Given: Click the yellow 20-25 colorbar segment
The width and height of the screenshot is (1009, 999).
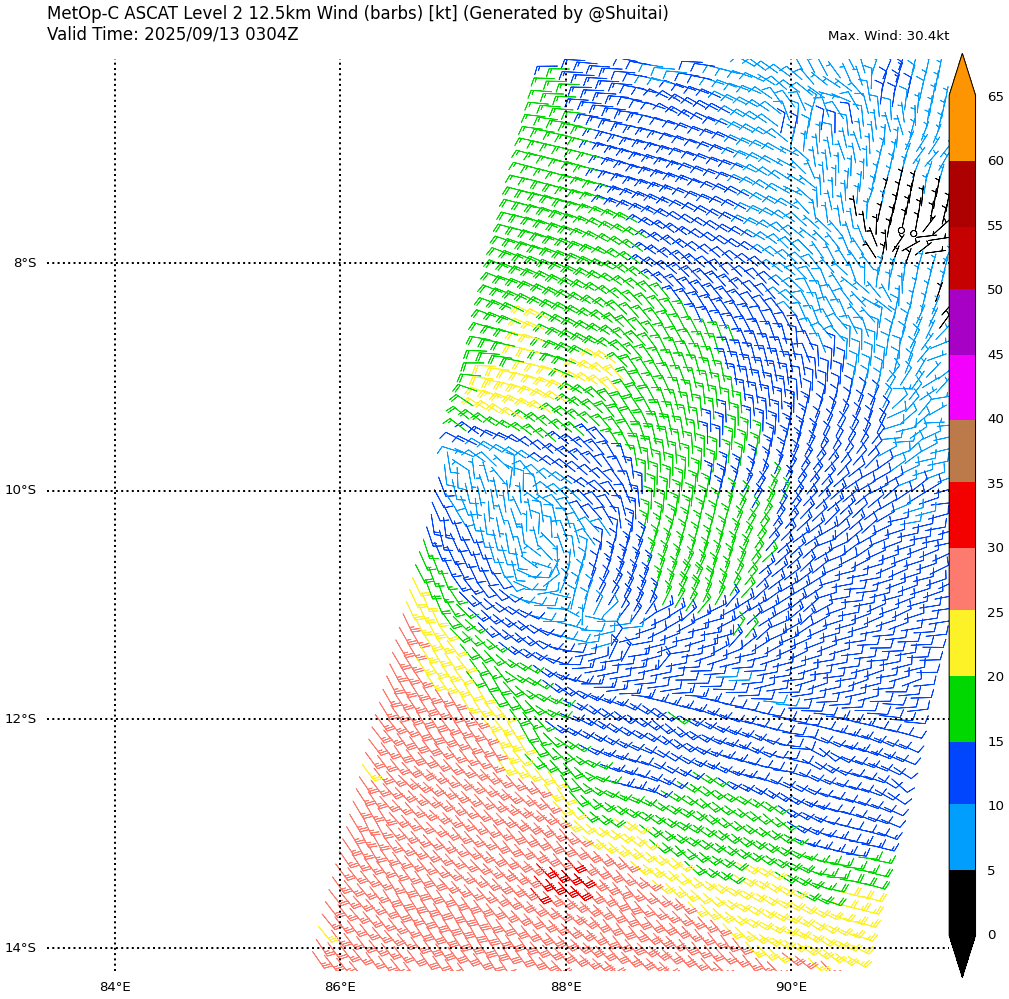Looking at the screenshot, I should [962, 644].
